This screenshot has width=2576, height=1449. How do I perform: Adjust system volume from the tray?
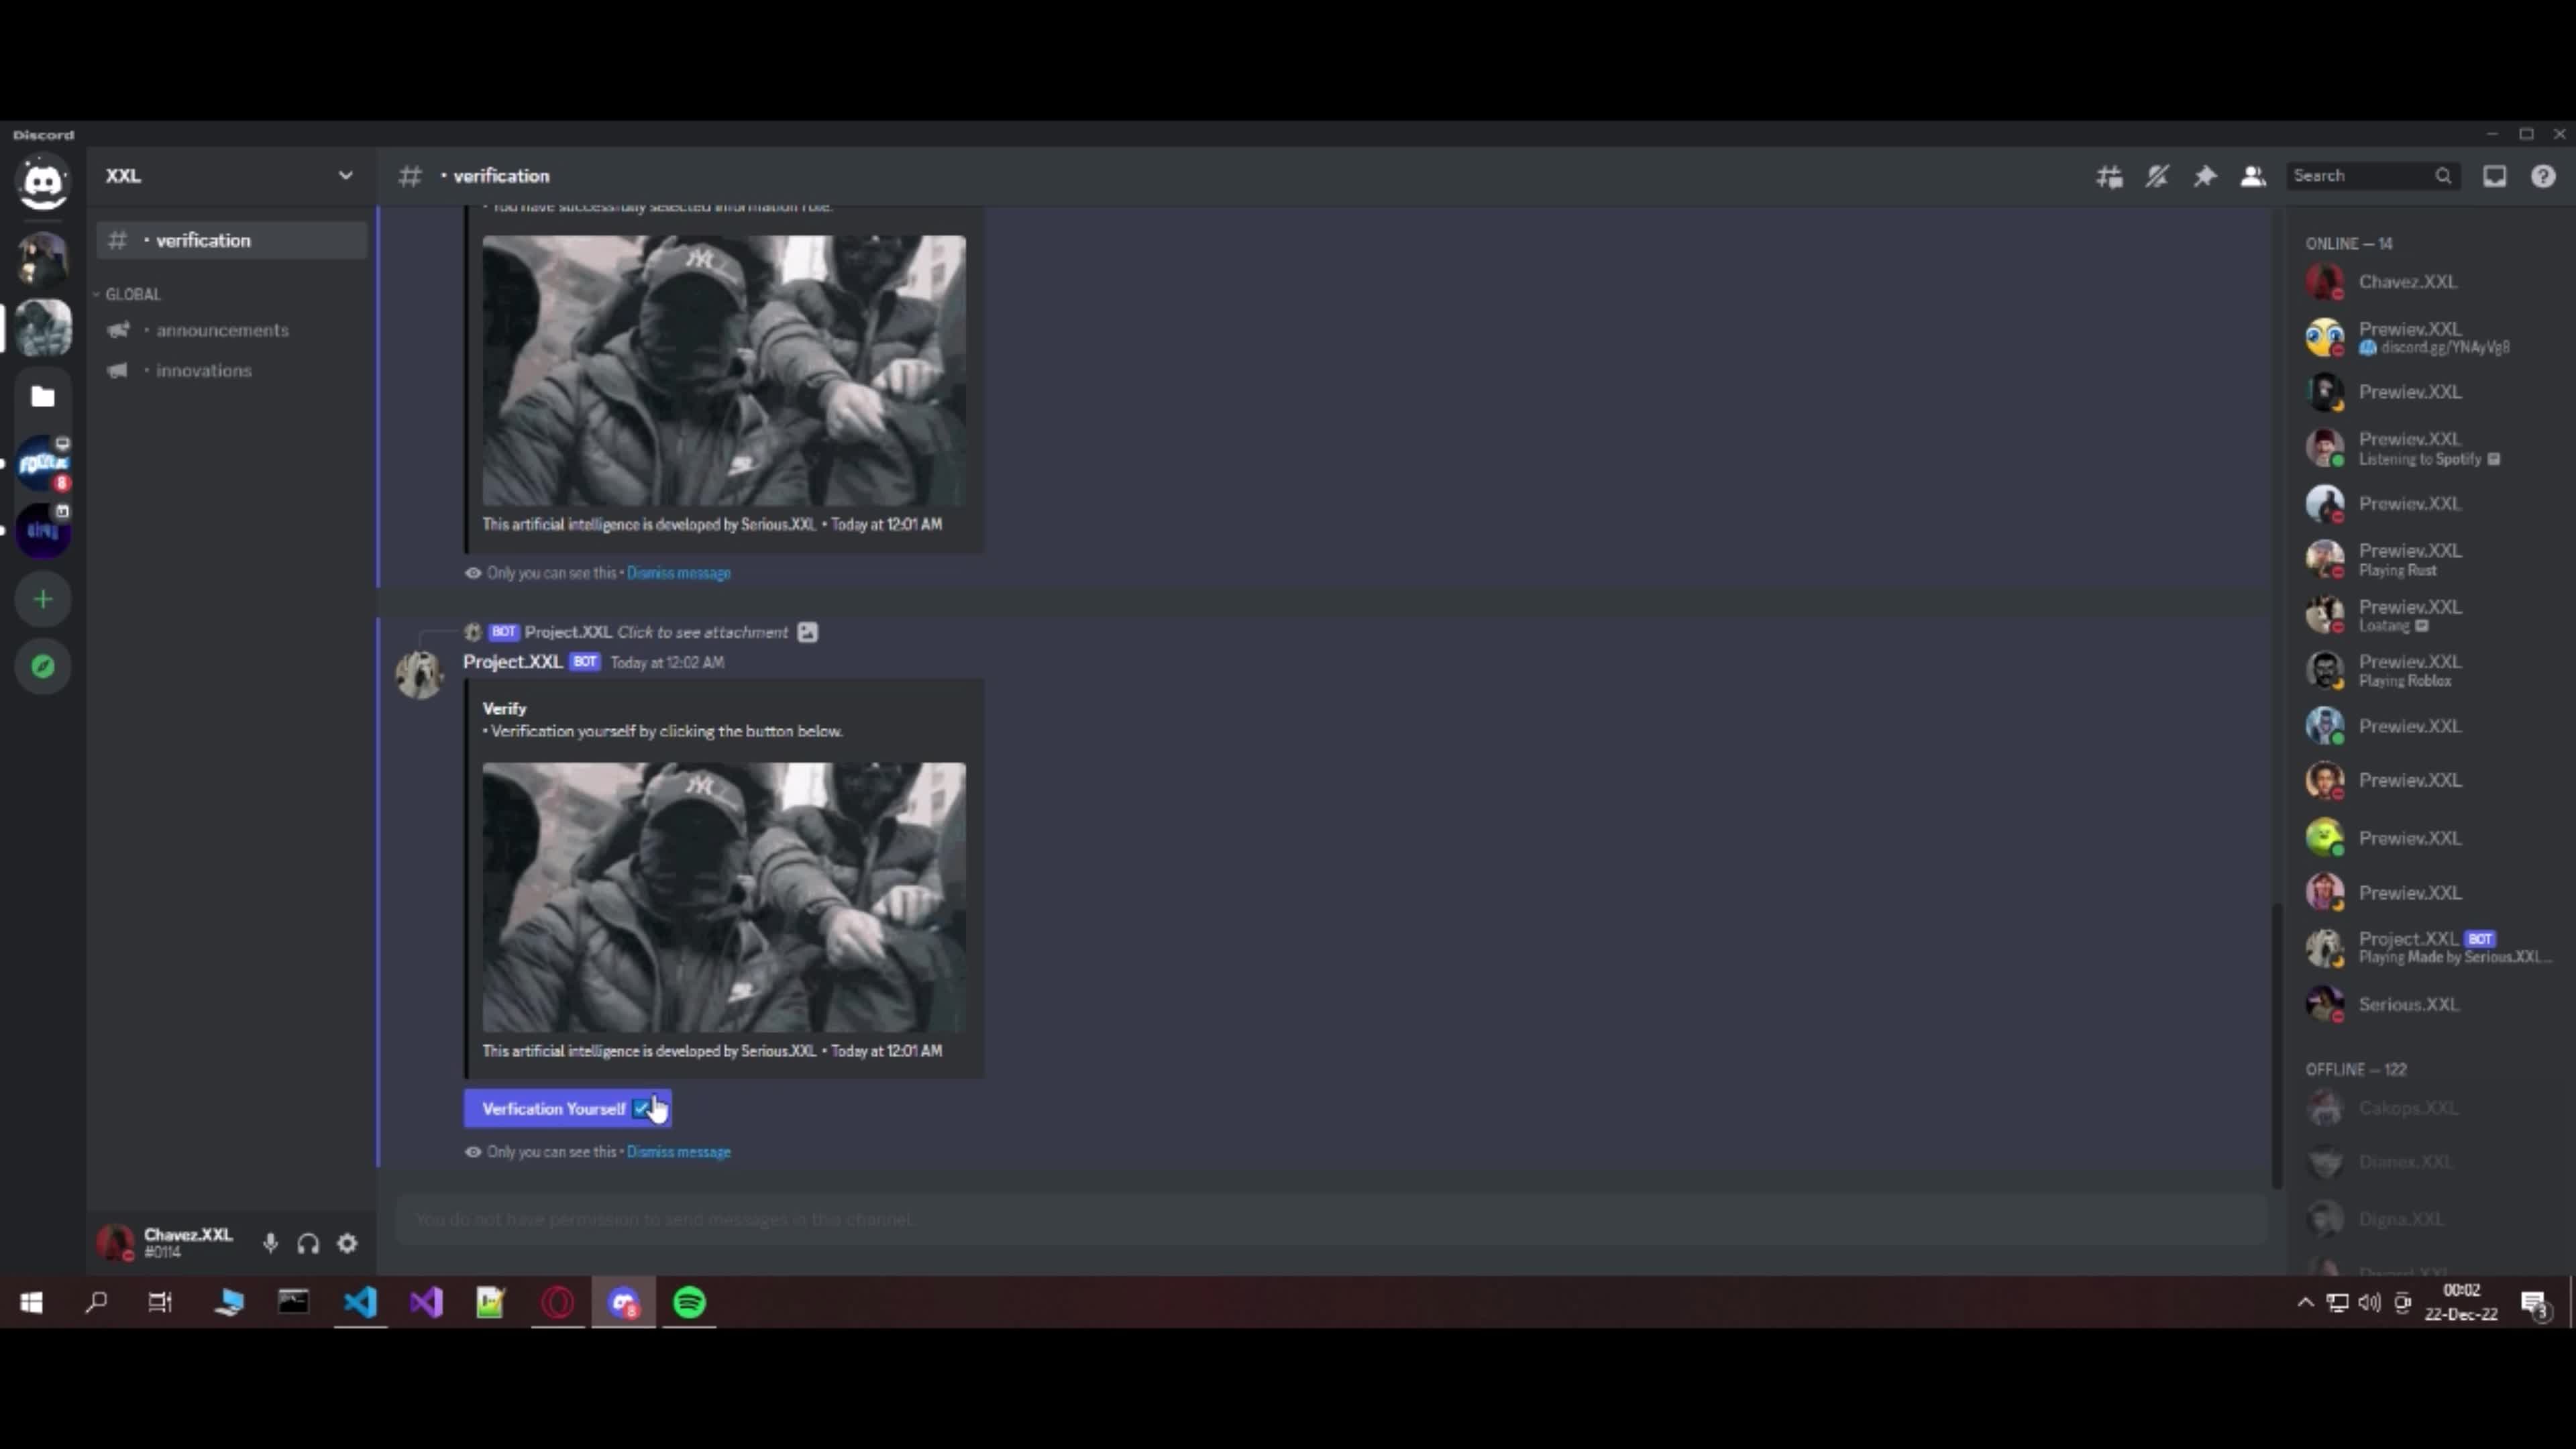[x=2369, y=1302]
